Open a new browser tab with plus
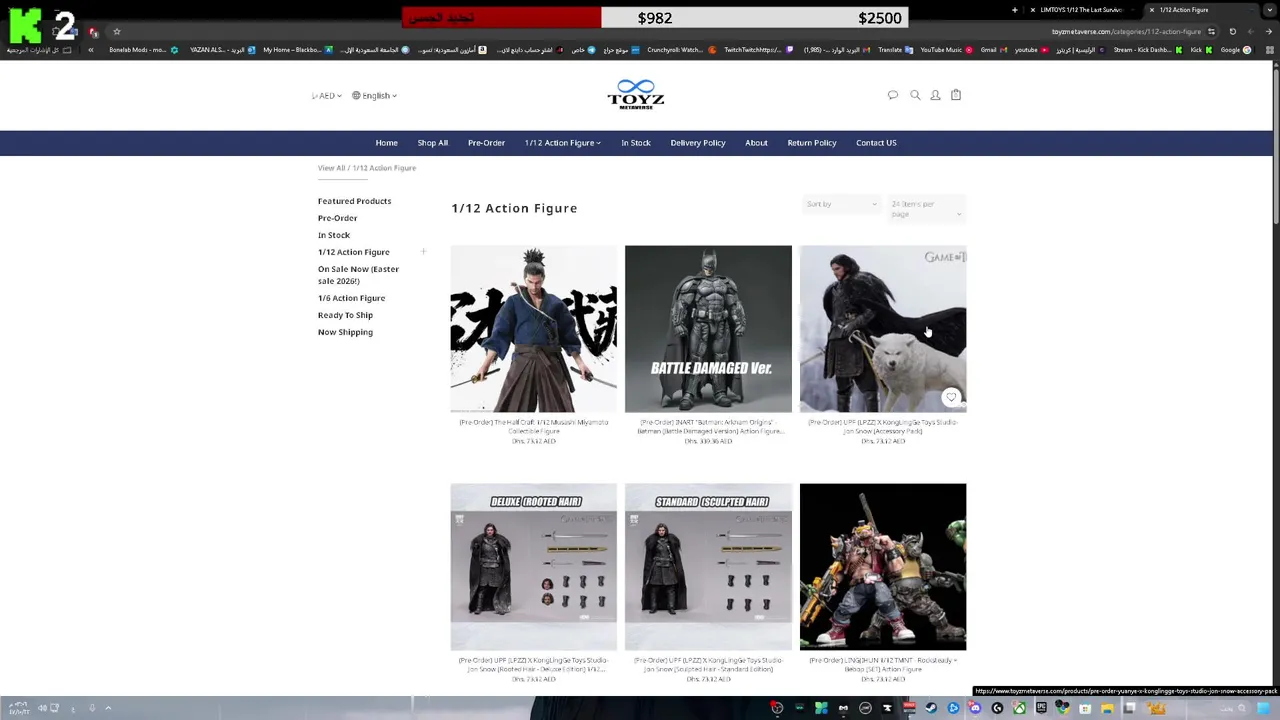 tap(1014, 10)
